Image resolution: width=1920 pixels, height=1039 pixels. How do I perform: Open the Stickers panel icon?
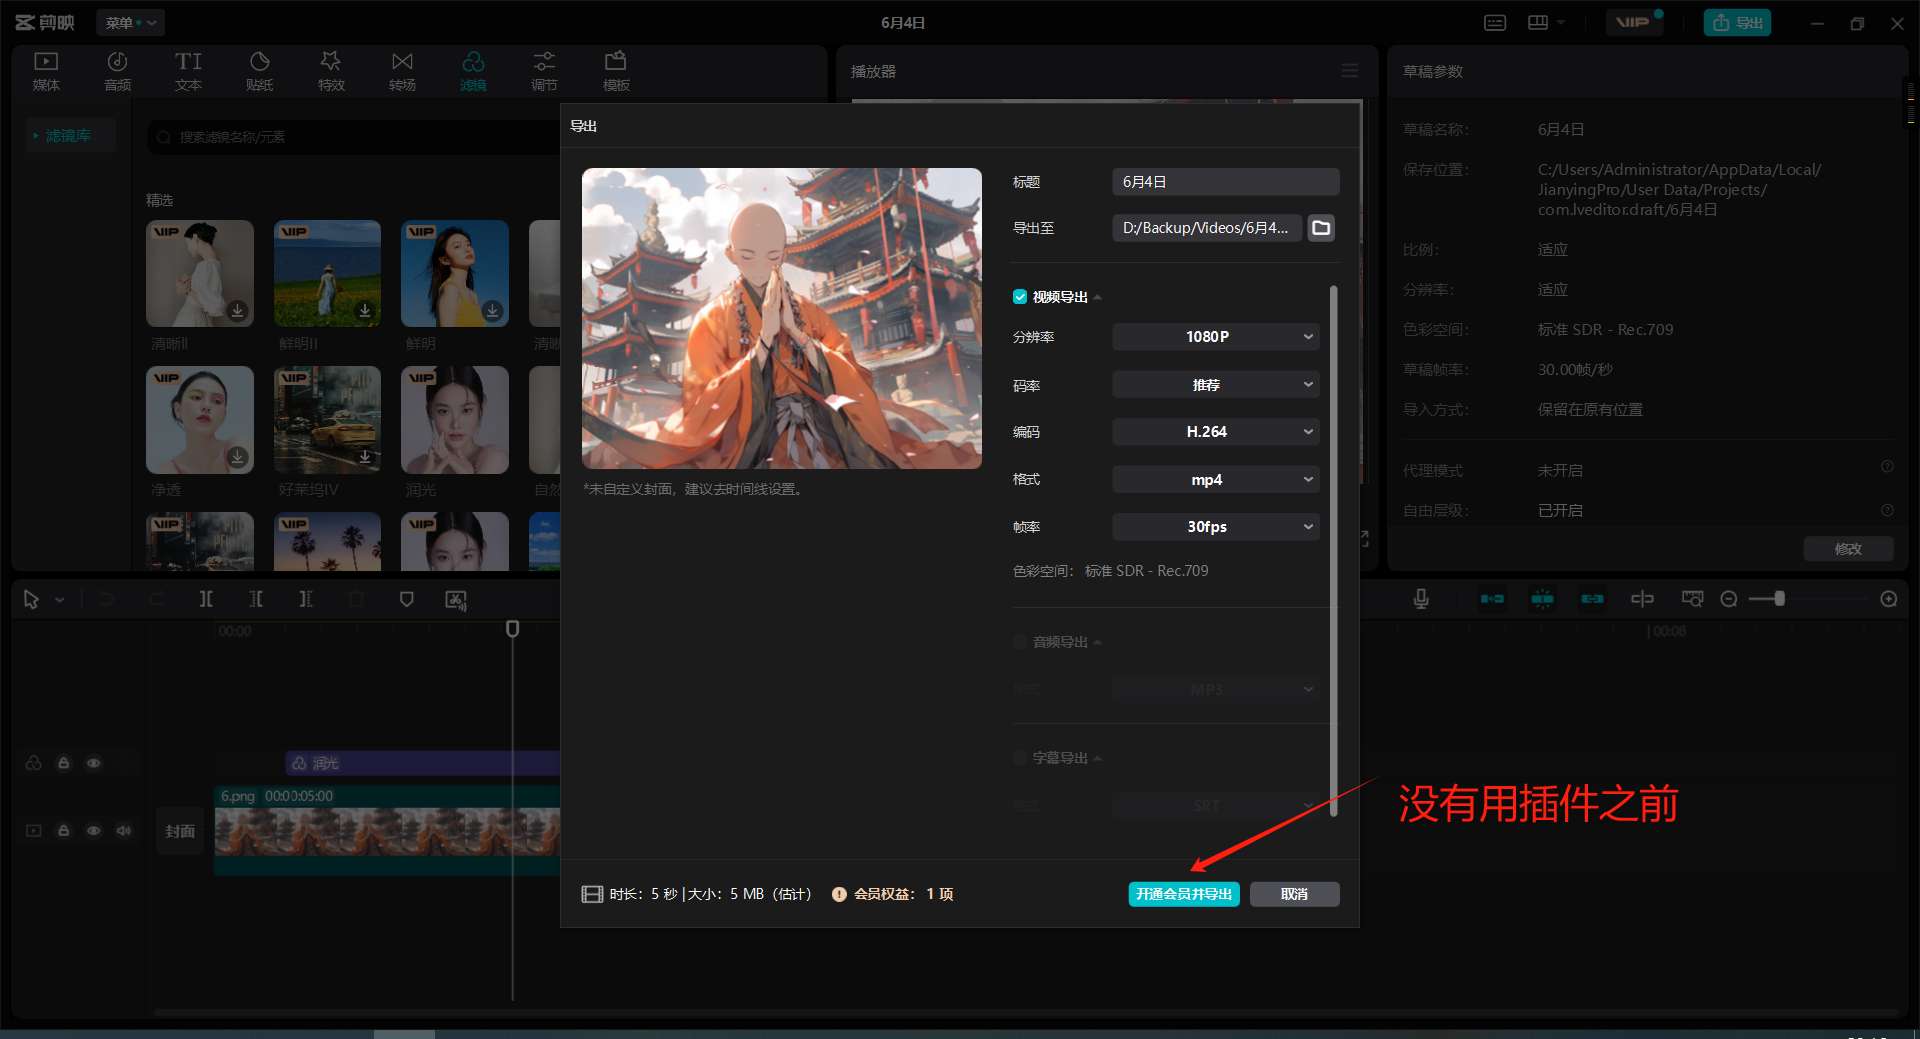tap(259, 70)
